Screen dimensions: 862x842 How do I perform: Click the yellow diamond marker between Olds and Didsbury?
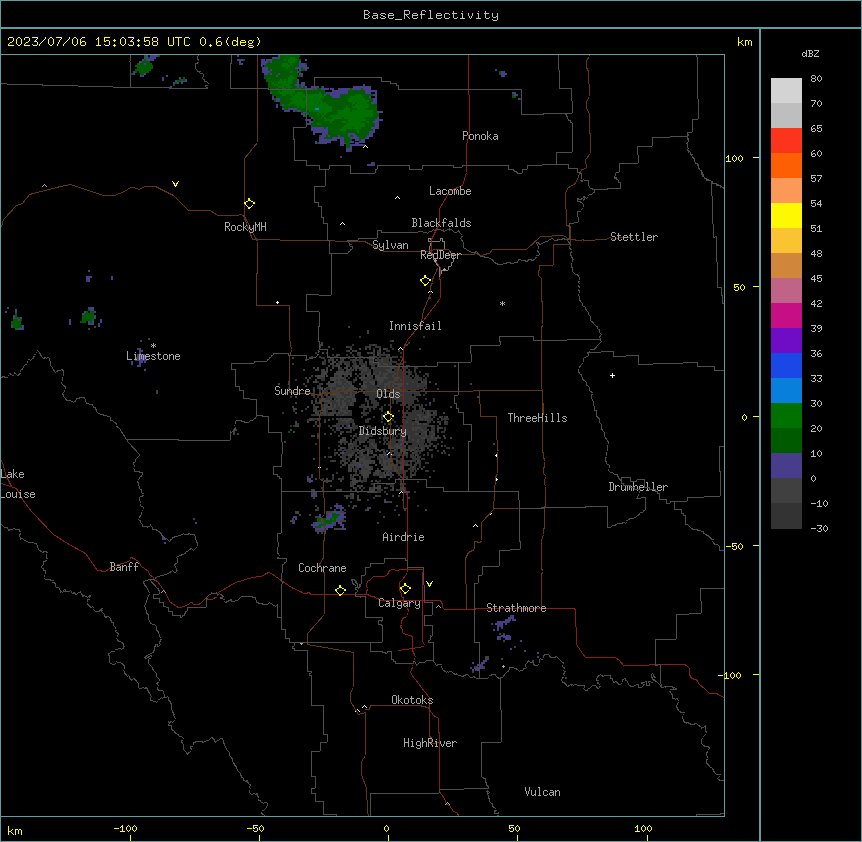(388, 417)
